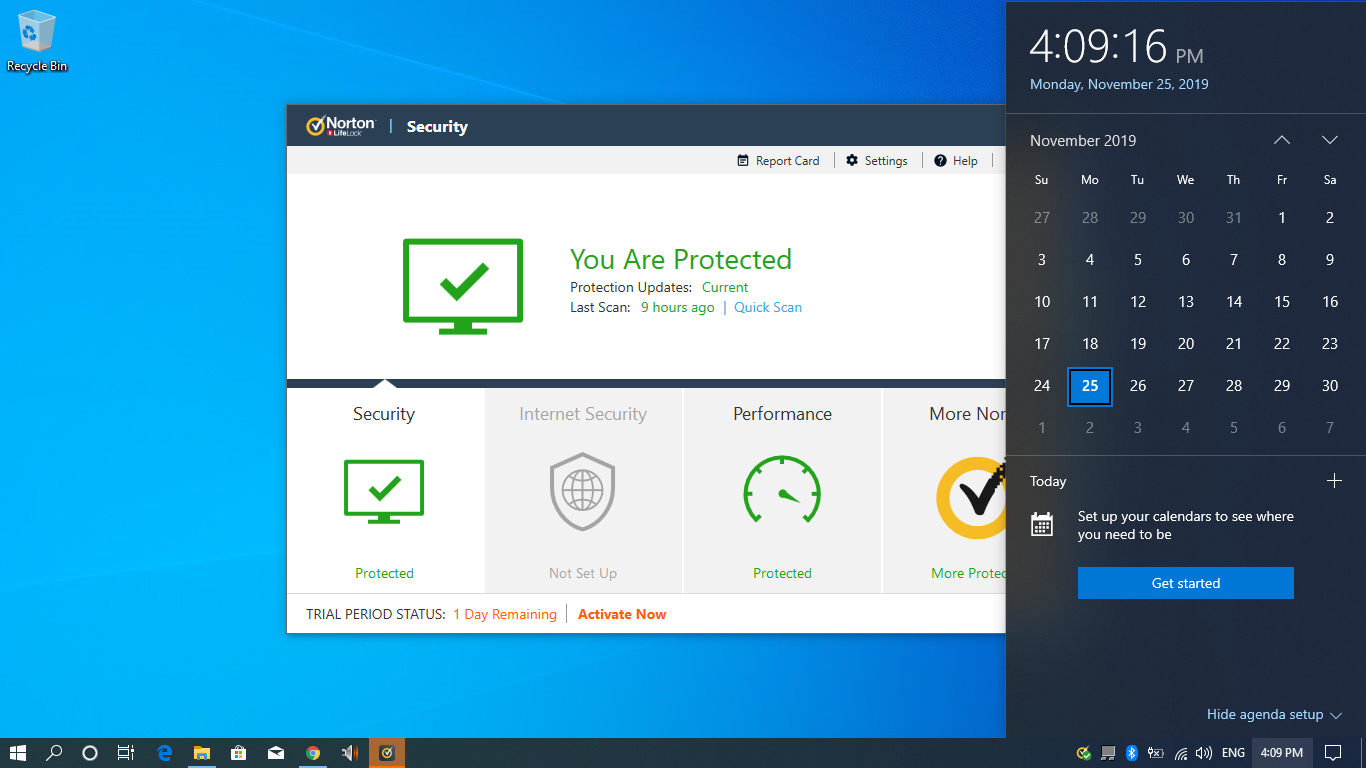Select the More Norton tab
Image resolution: width=1366 pixels, height=768 pixels.
tap(945, 491)
